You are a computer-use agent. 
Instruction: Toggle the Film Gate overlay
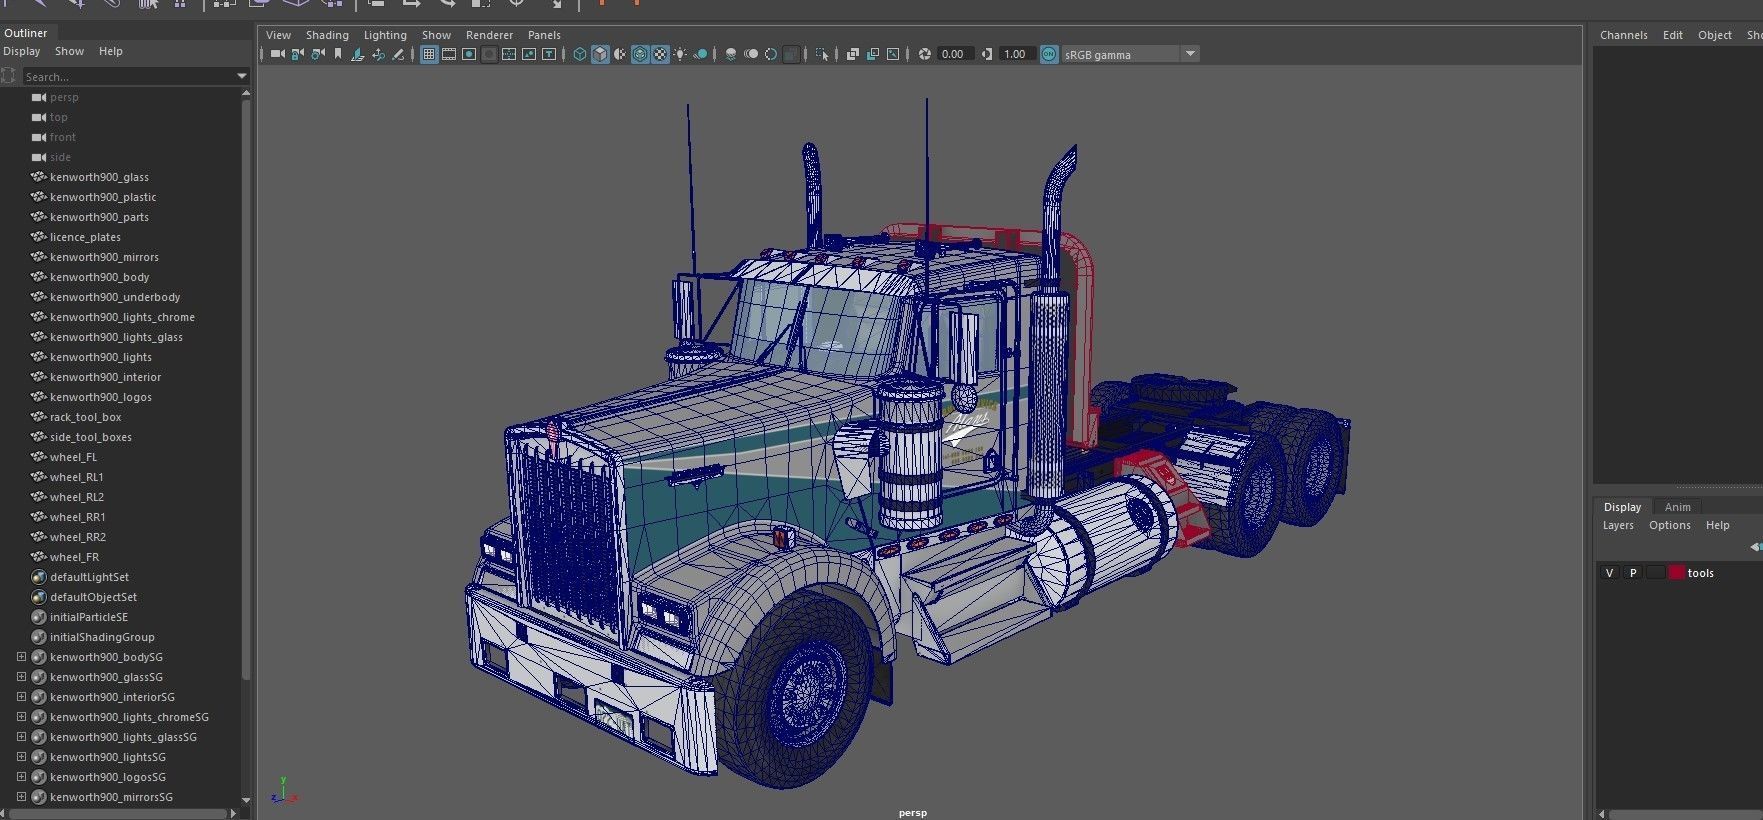tap(449, 54)
